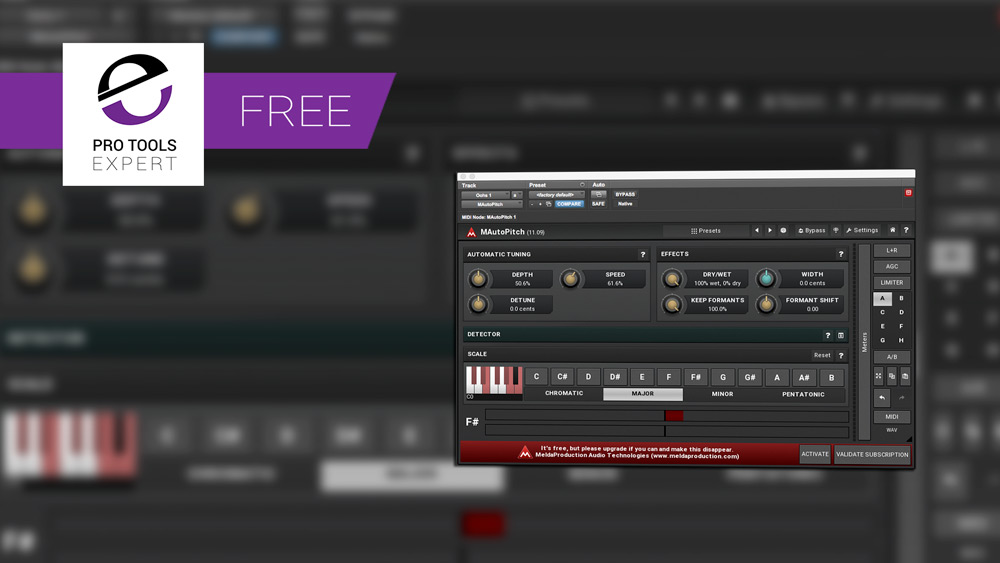Adjust the Depth knob in Automatic Tuning
The width and height of the screenshot is (1000, 563).
click(478, 279)
